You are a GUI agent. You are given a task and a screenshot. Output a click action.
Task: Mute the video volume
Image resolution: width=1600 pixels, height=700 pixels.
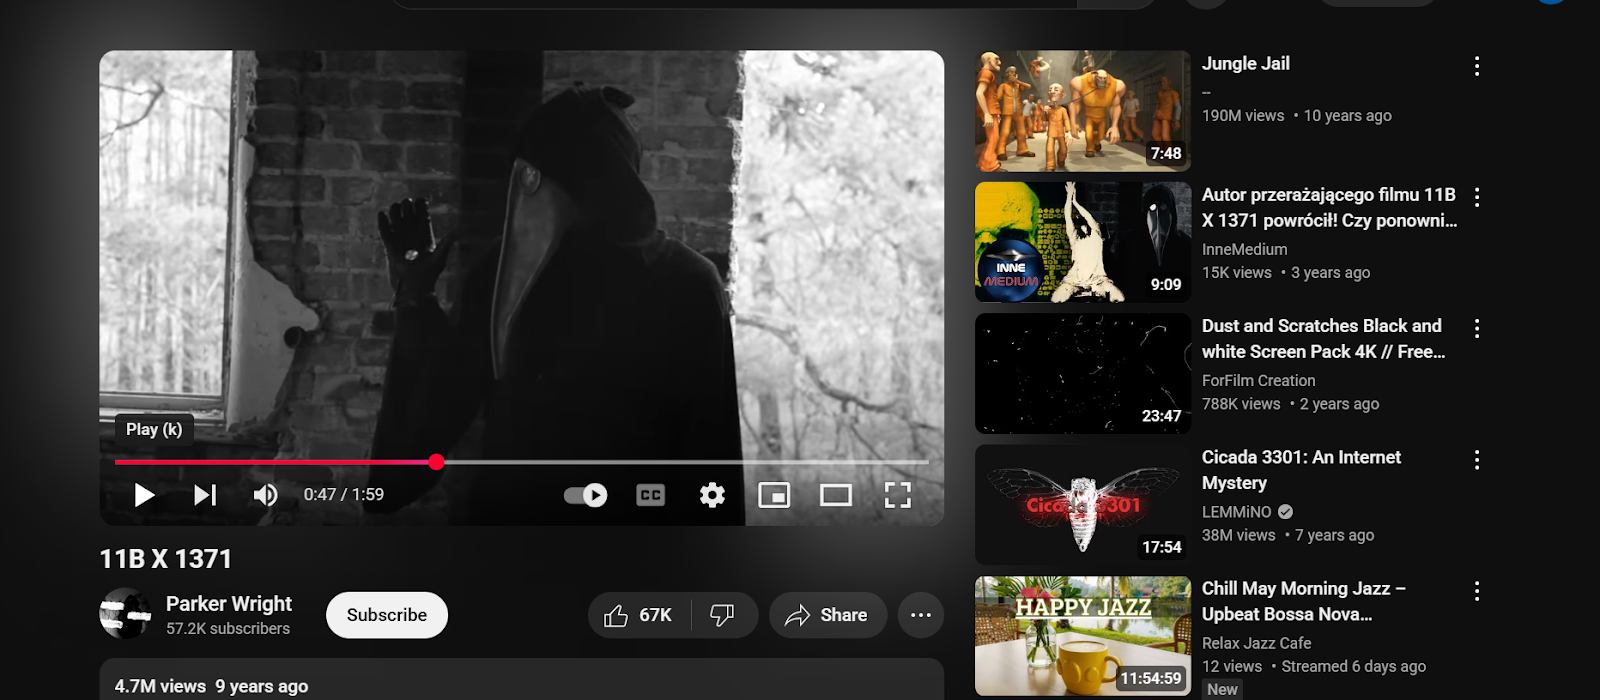(265, 495)
